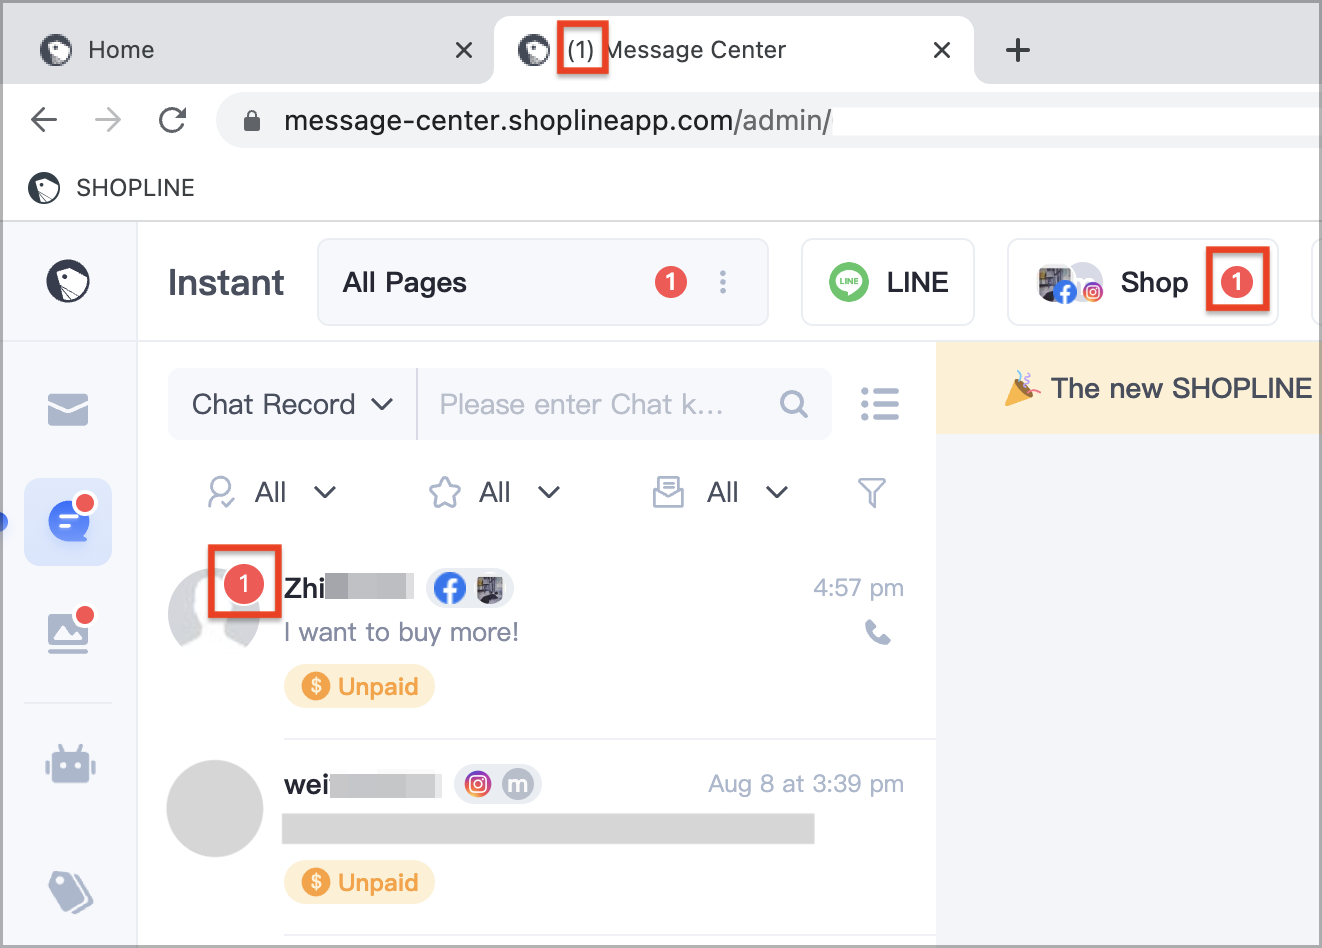Open the image gallery sidebar icon
The width and height of the screenshot is (1322, 948).
[x=68, y=632]
